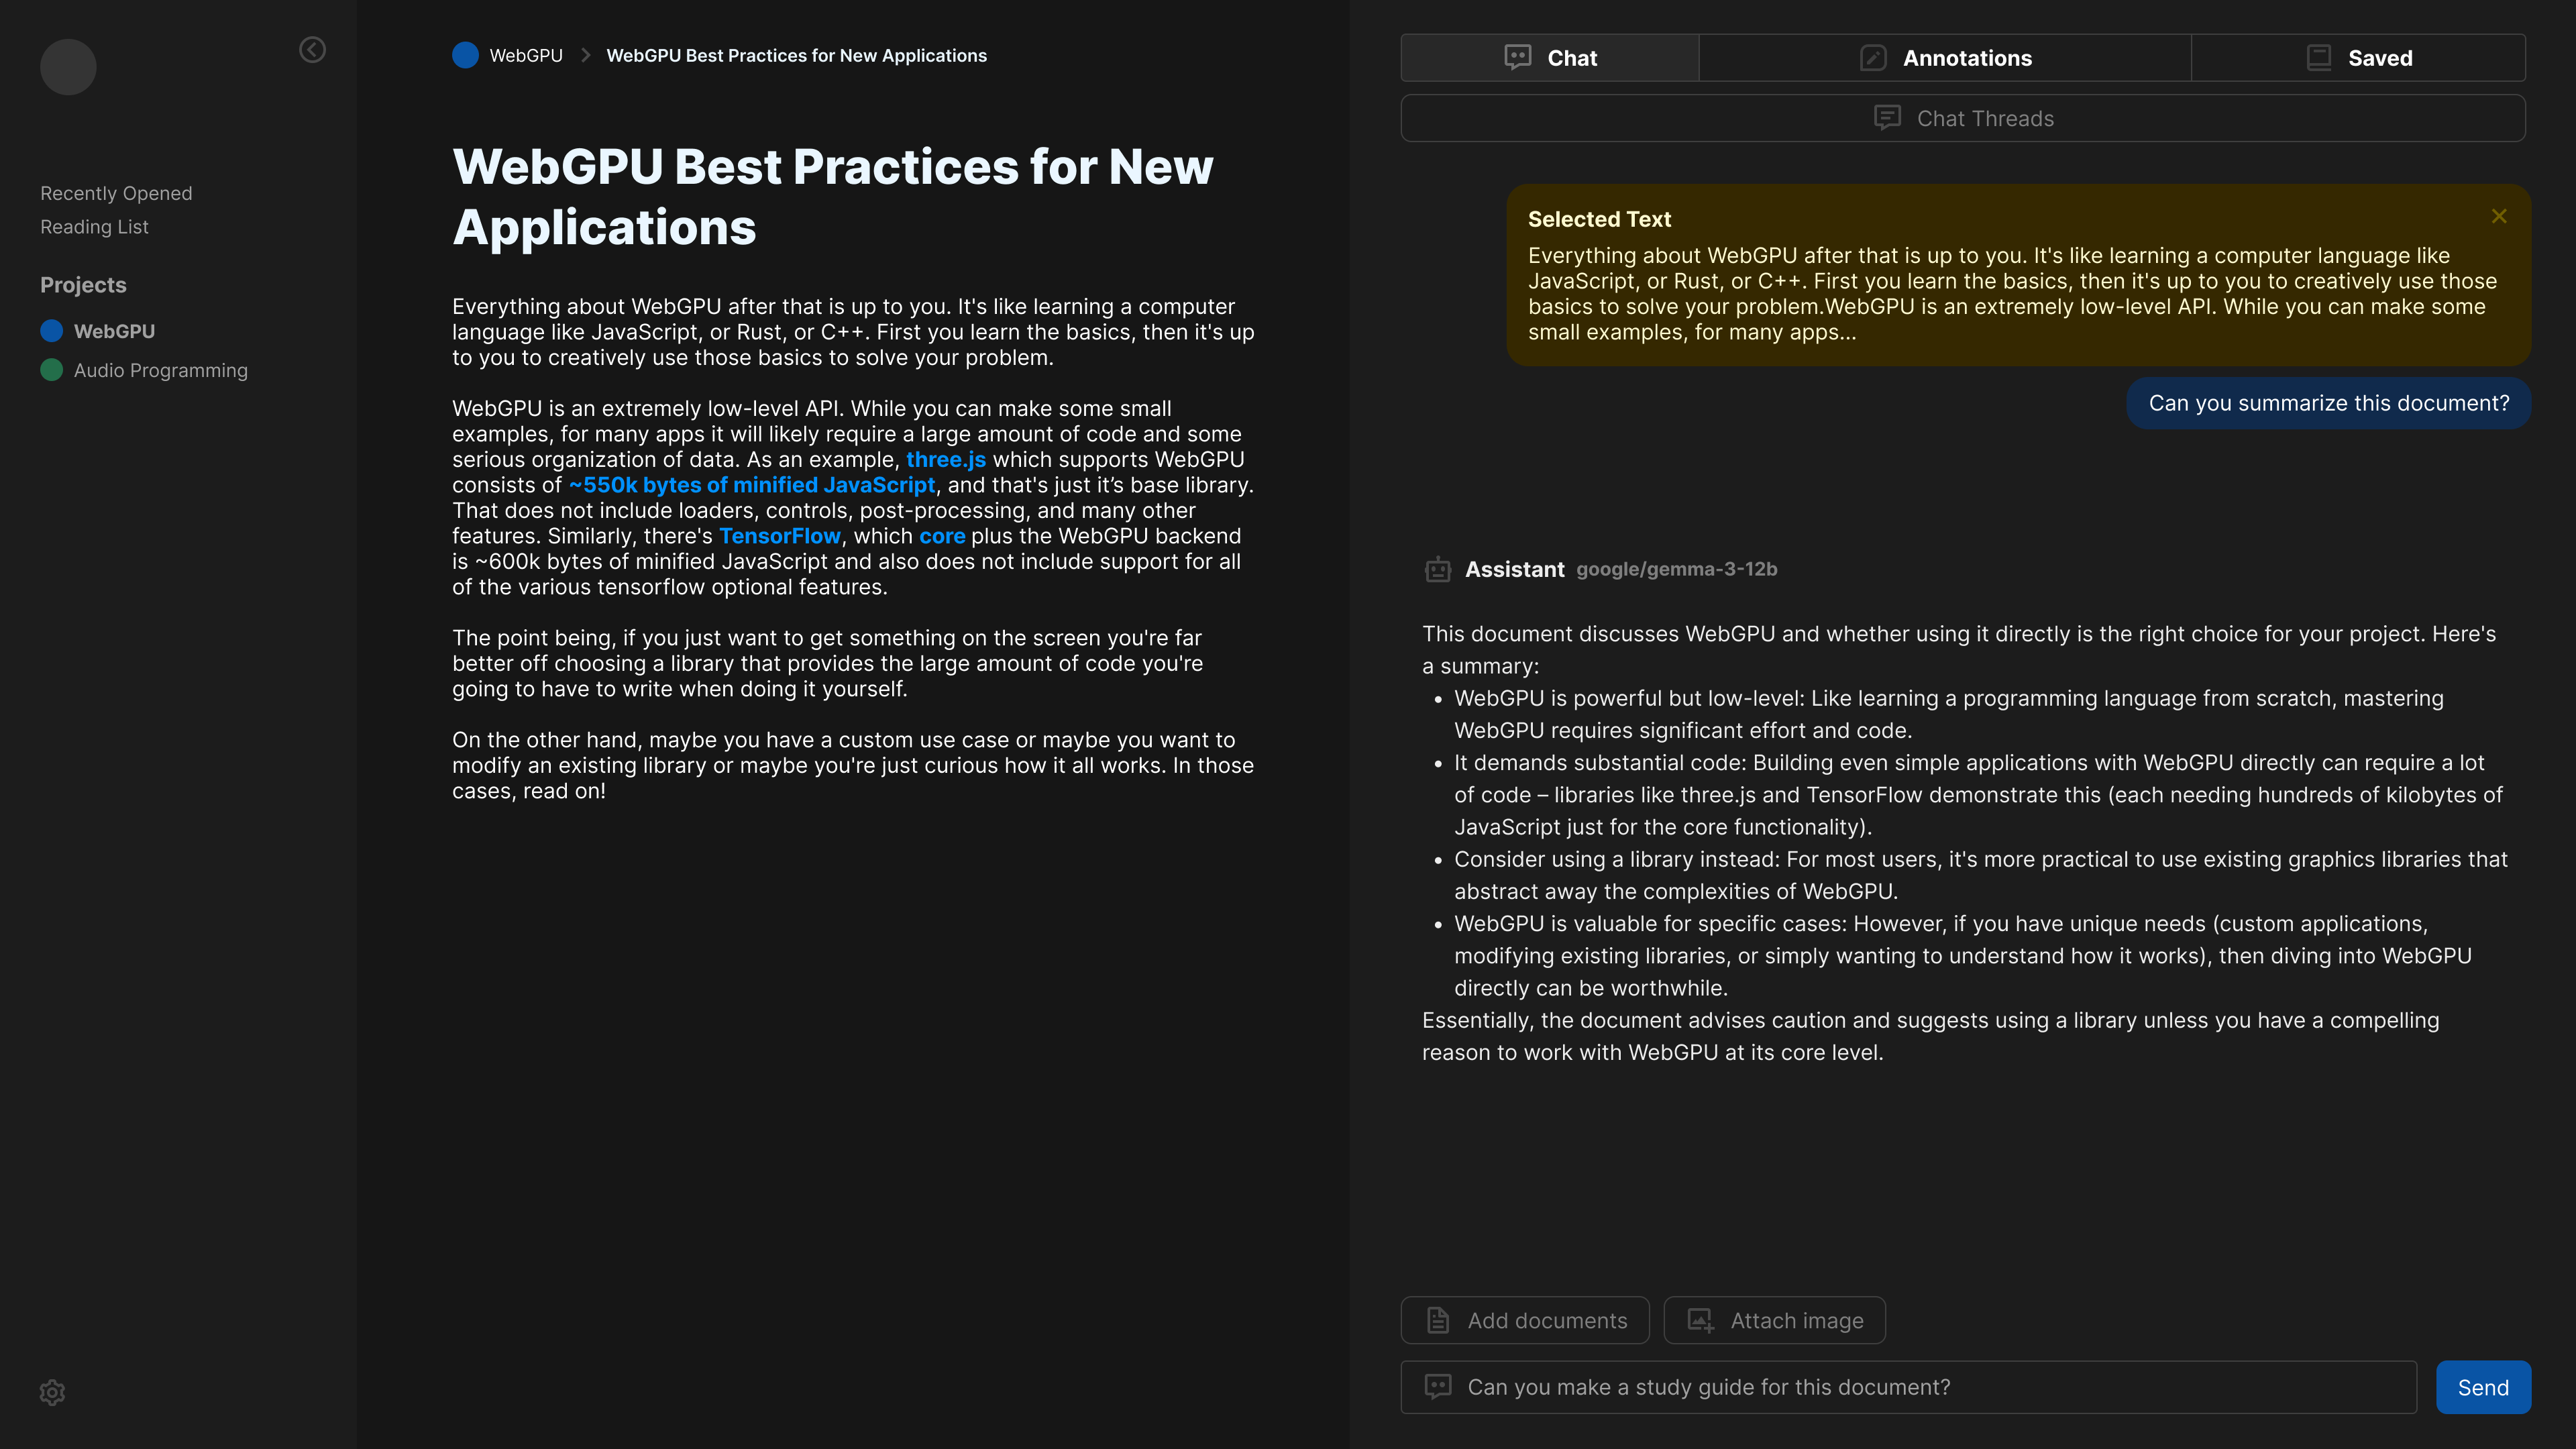The image size is (2576, 1449).
Task: Click the Add documents file icon
Action: pyautogui.click(x=1437, y=1320)
